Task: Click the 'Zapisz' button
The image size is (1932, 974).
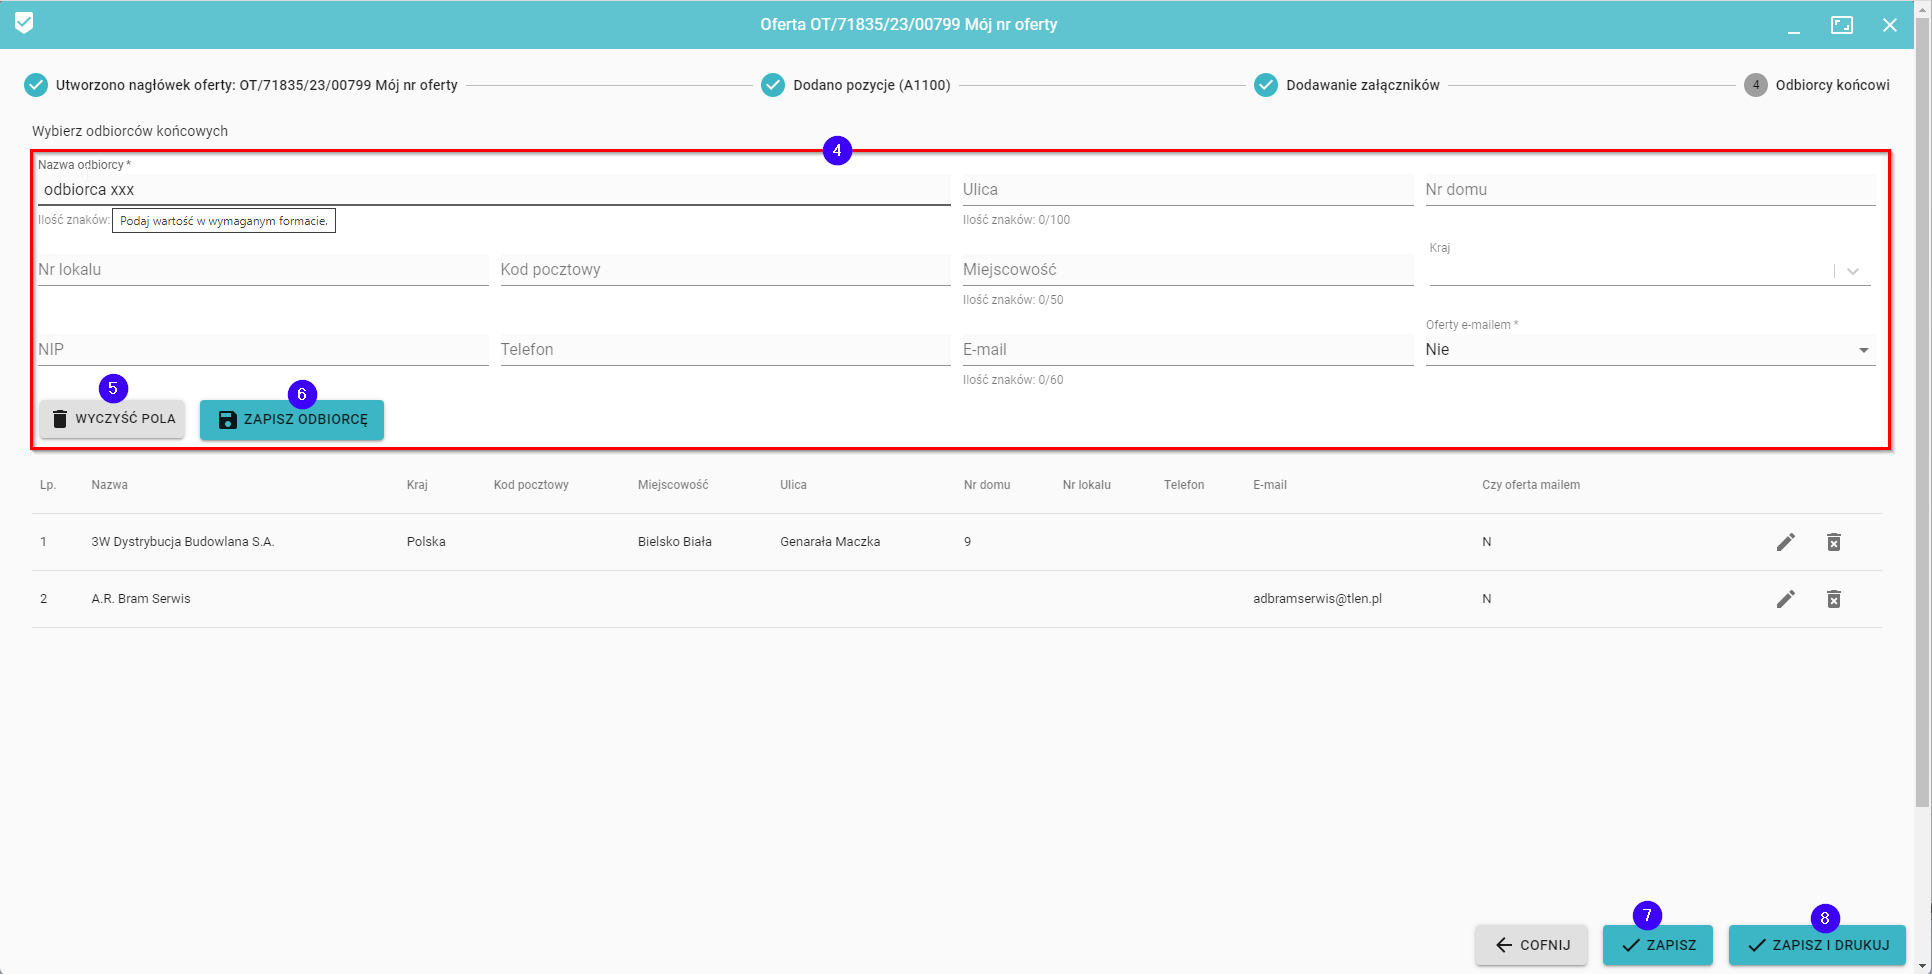Action: 1657,945
